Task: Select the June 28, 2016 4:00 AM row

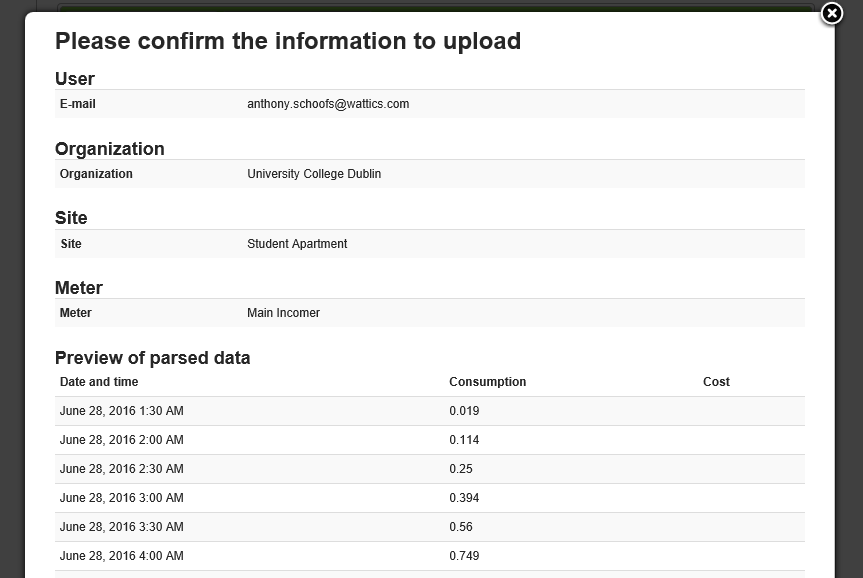Action: 121,556
